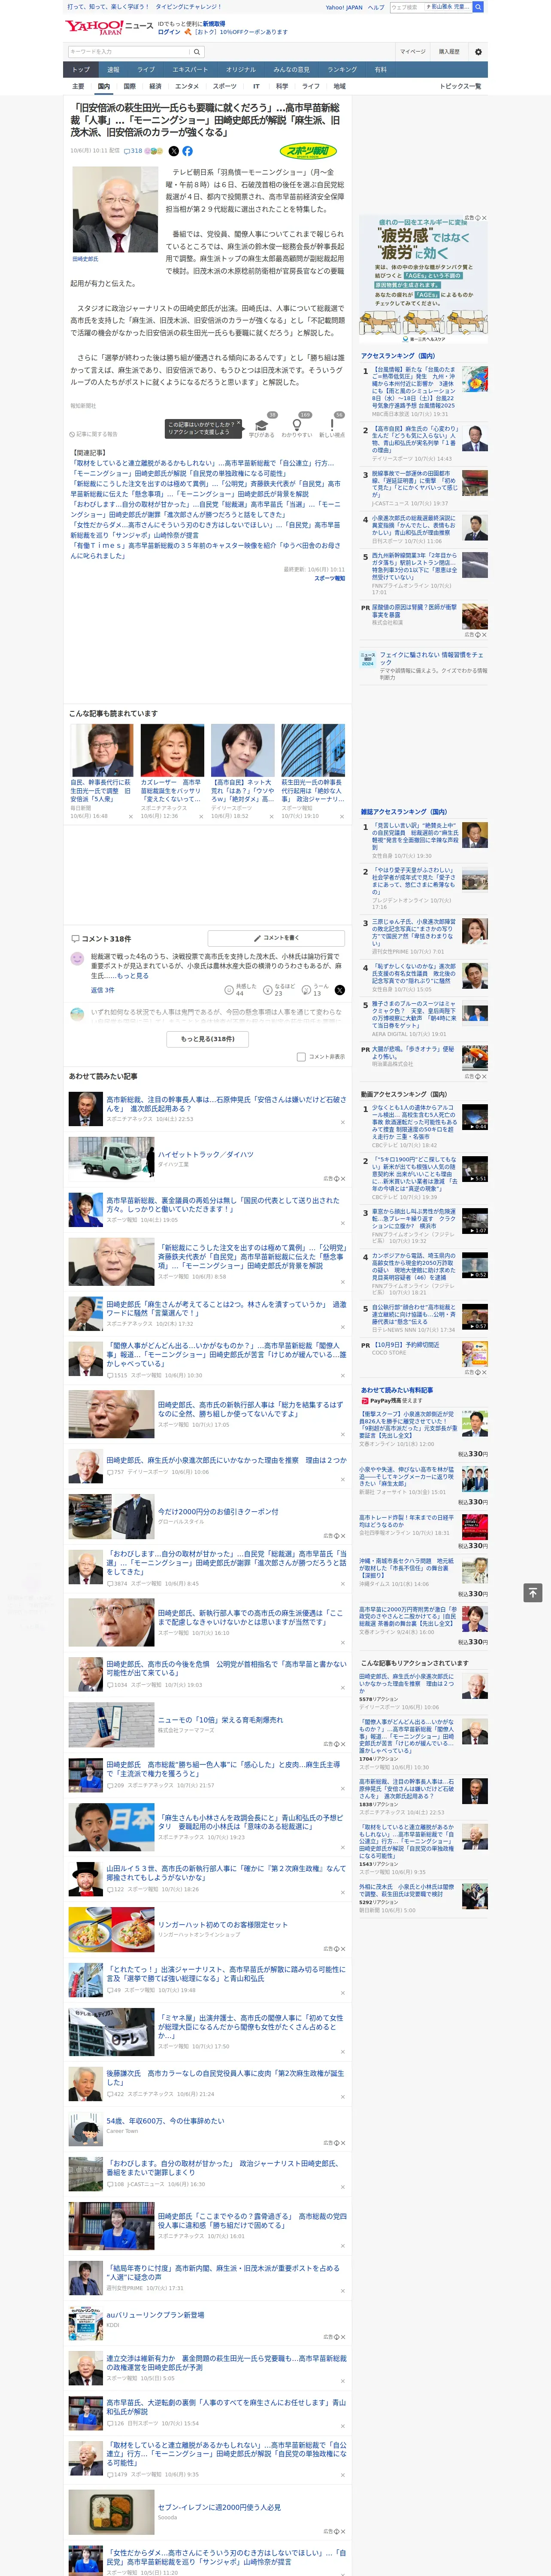Click 田崎史郎氏 photo caption link
The image size is (551, 2576).
pos(86,259)
